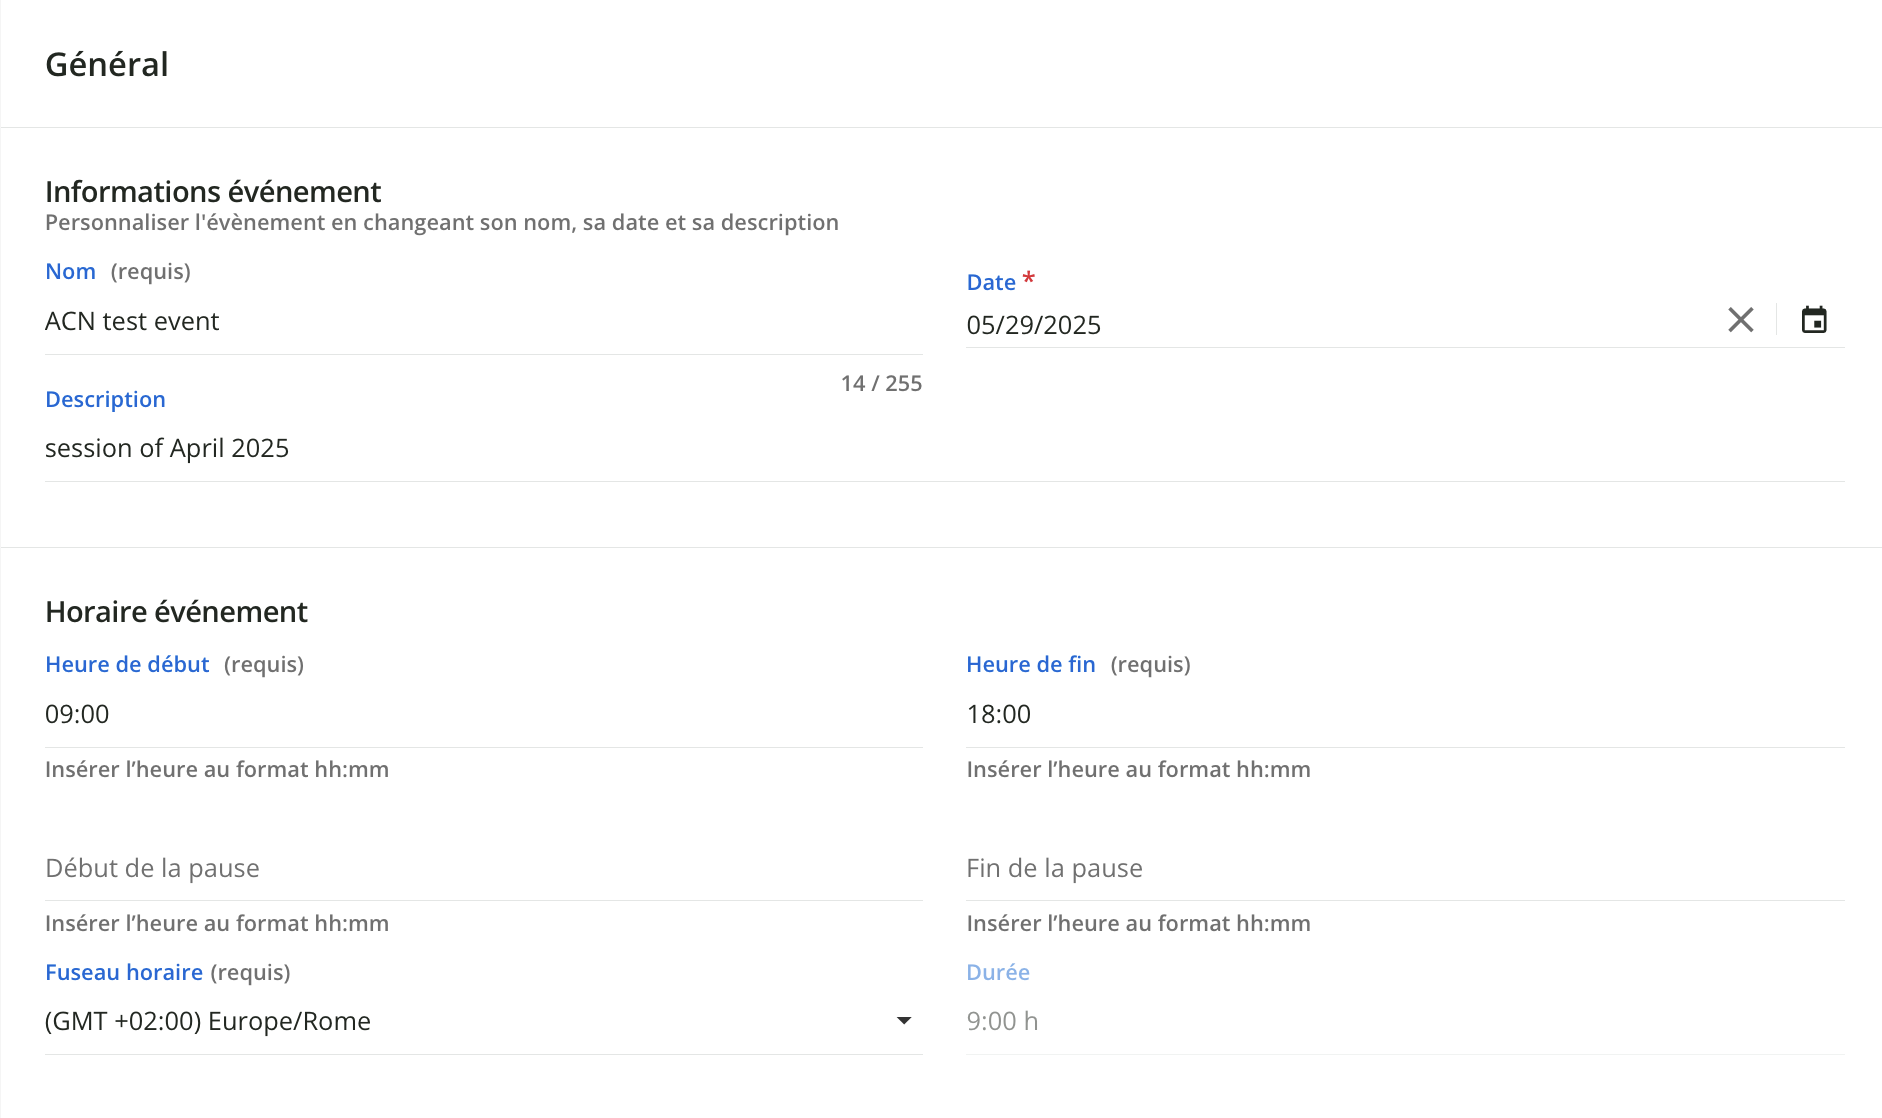This screenshot has width=1882, height=1118.
Task: Click the Fuseau horaire label
Action: pos(124,973)
